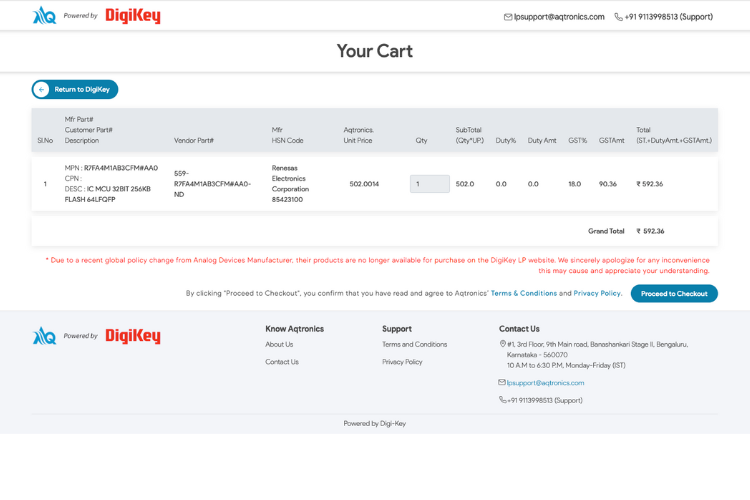Screen dimensions: 750x500
Task: Click the subtotal value 502.0
Action: point(465,184)
